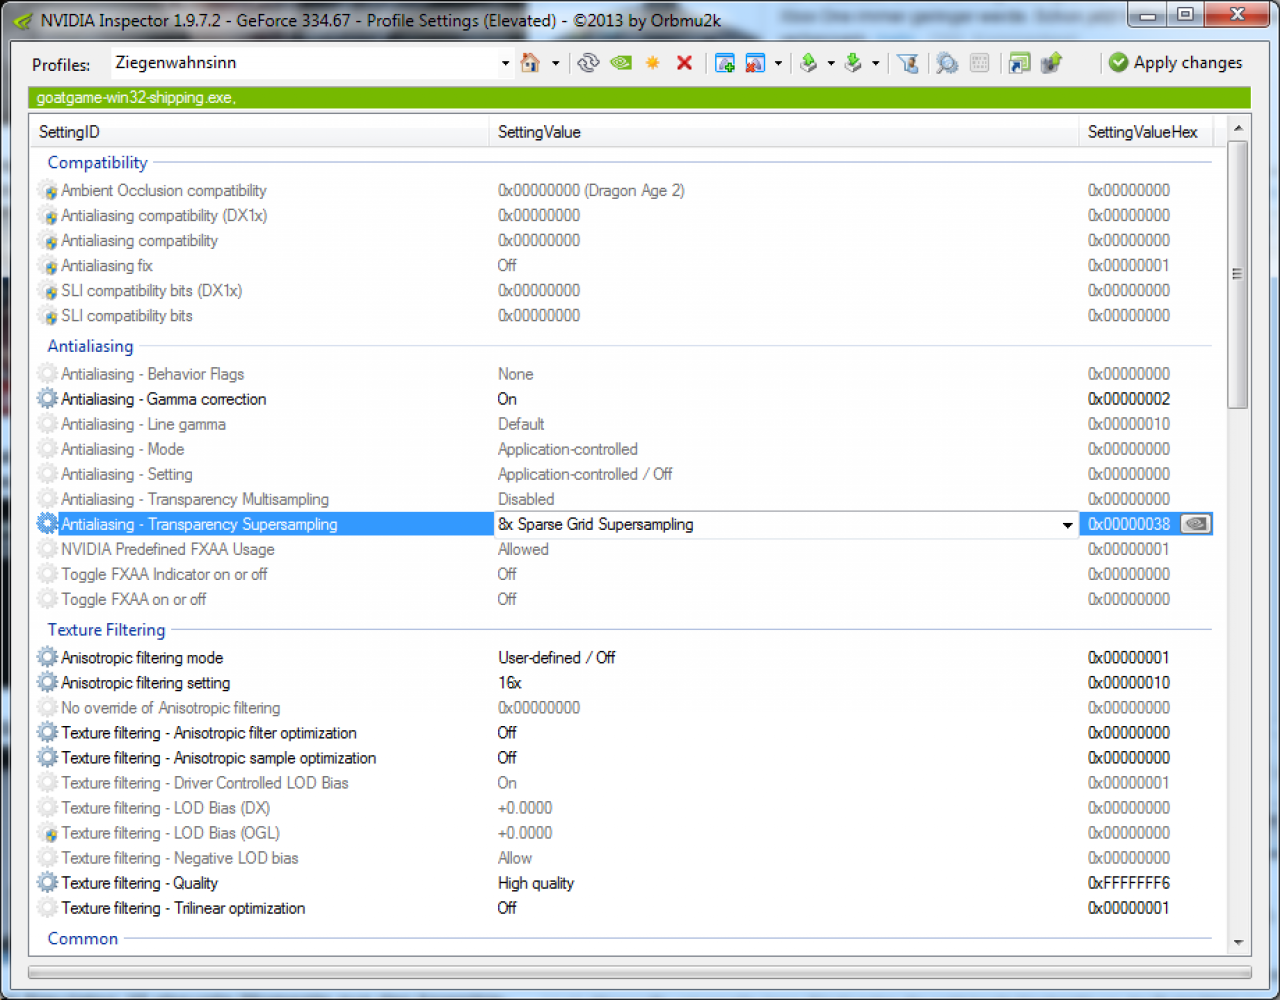Click the gear icon of Antialiasing - Transparency Supersampling
This screenshot has height=1000, width=1280.
coord(47,524)
